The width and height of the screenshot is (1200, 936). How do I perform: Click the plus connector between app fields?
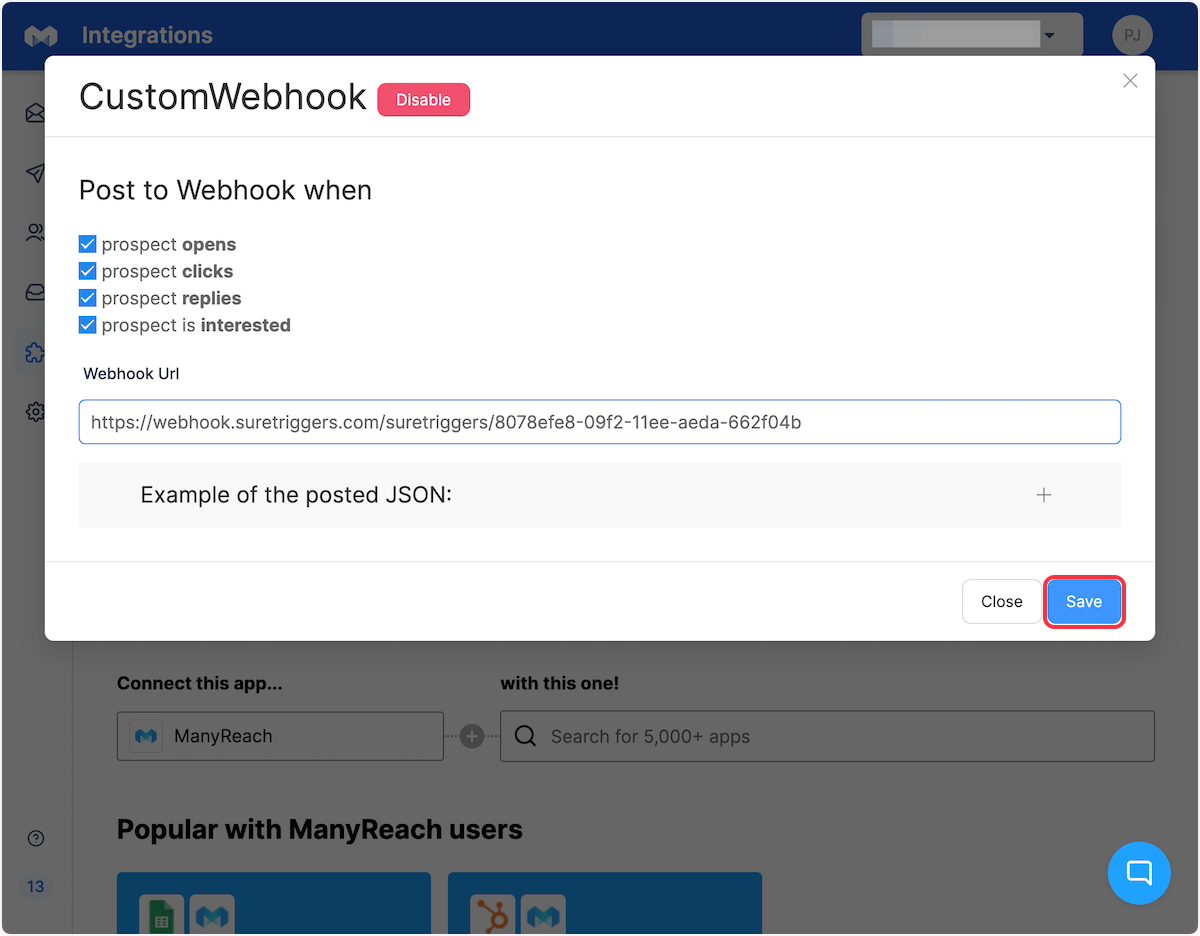click(x=472, y=736)
